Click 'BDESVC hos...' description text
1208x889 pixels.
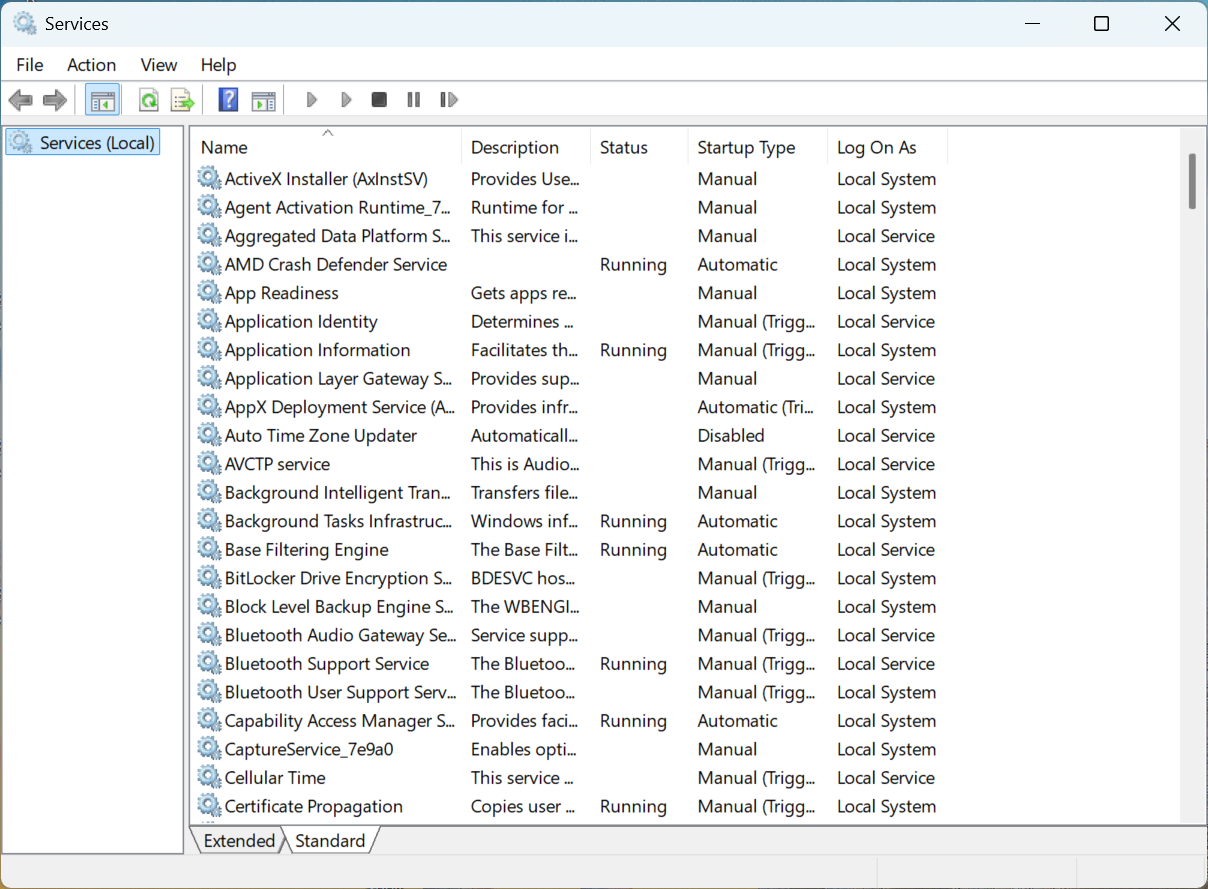coord(523,578)
